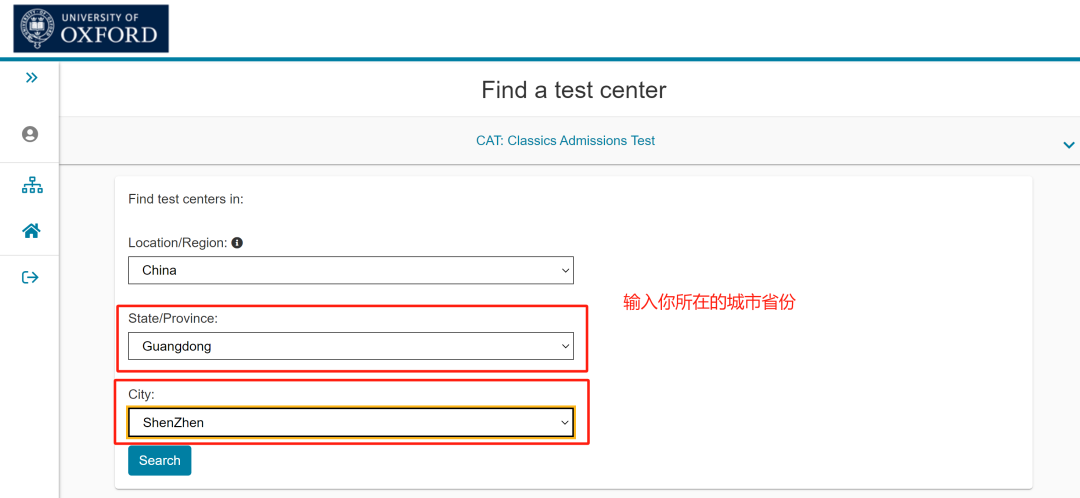Open the State/Province dropdown showing Guangdong
The image size is (1080, 498).
click(x=350, y=347)
